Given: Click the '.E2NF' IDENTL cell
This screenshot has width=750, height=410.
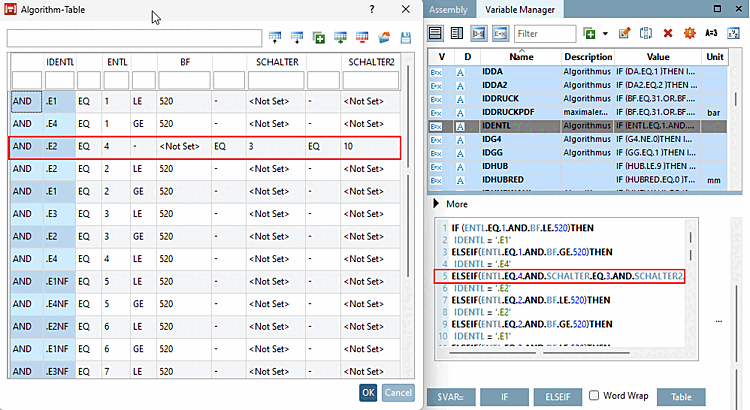Looking at the screenshot, I should [59, 326].
